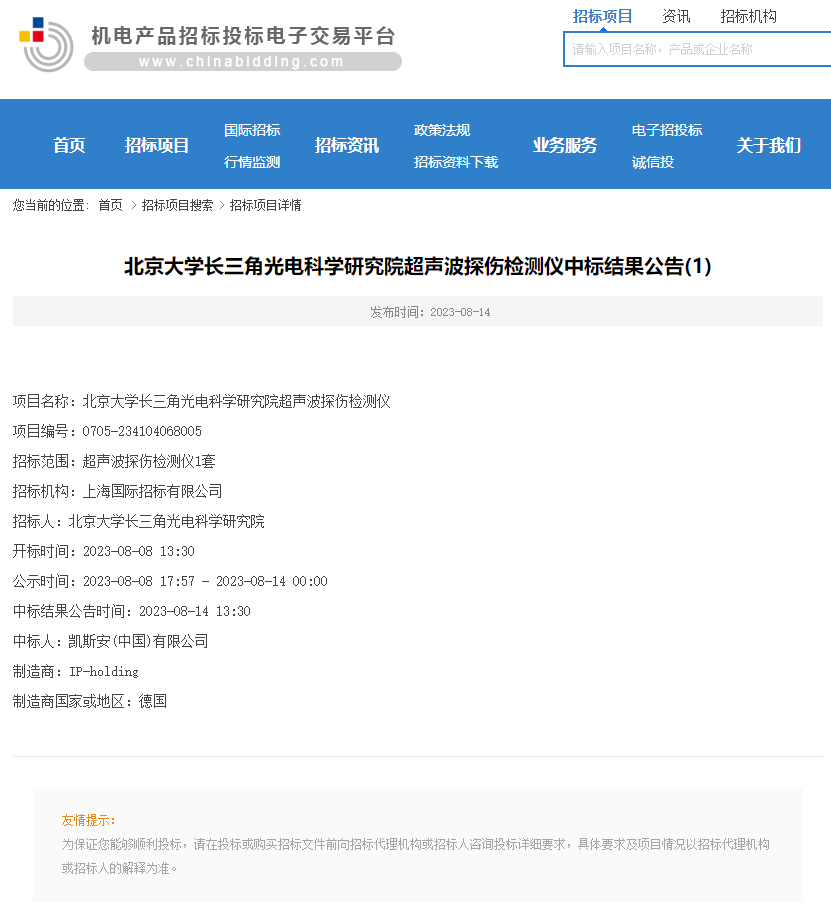The height and width of the screenshot is (921, 831).
Task: Click the 中标结果公告时间 line
Action: pyautogui.click(x=132, y=611)
